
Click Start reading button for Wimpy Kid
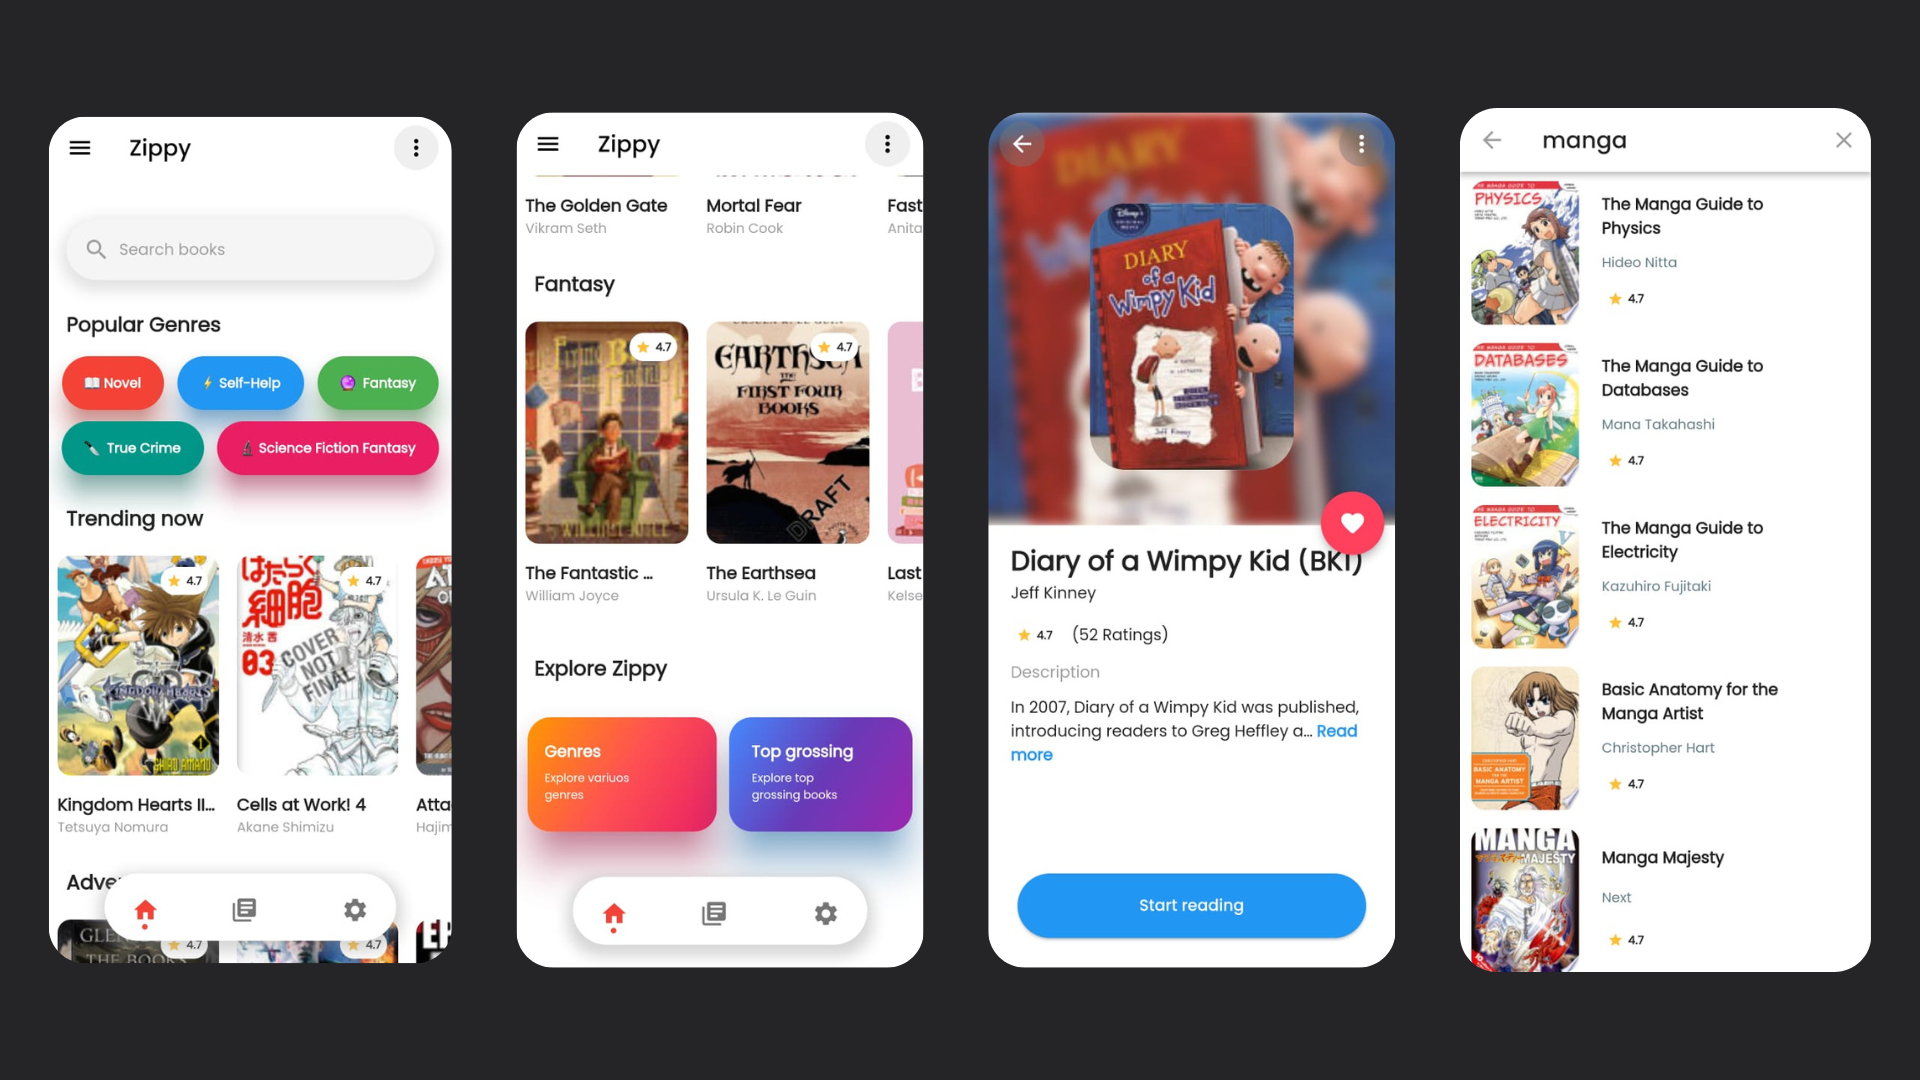pyautogui.click(x=1191, y=905)
